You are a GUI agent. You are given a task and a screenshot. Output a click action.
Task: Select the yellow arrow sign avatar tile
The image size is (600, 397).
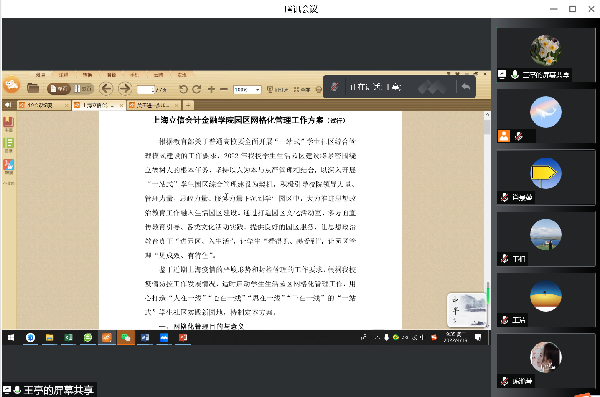546,177
